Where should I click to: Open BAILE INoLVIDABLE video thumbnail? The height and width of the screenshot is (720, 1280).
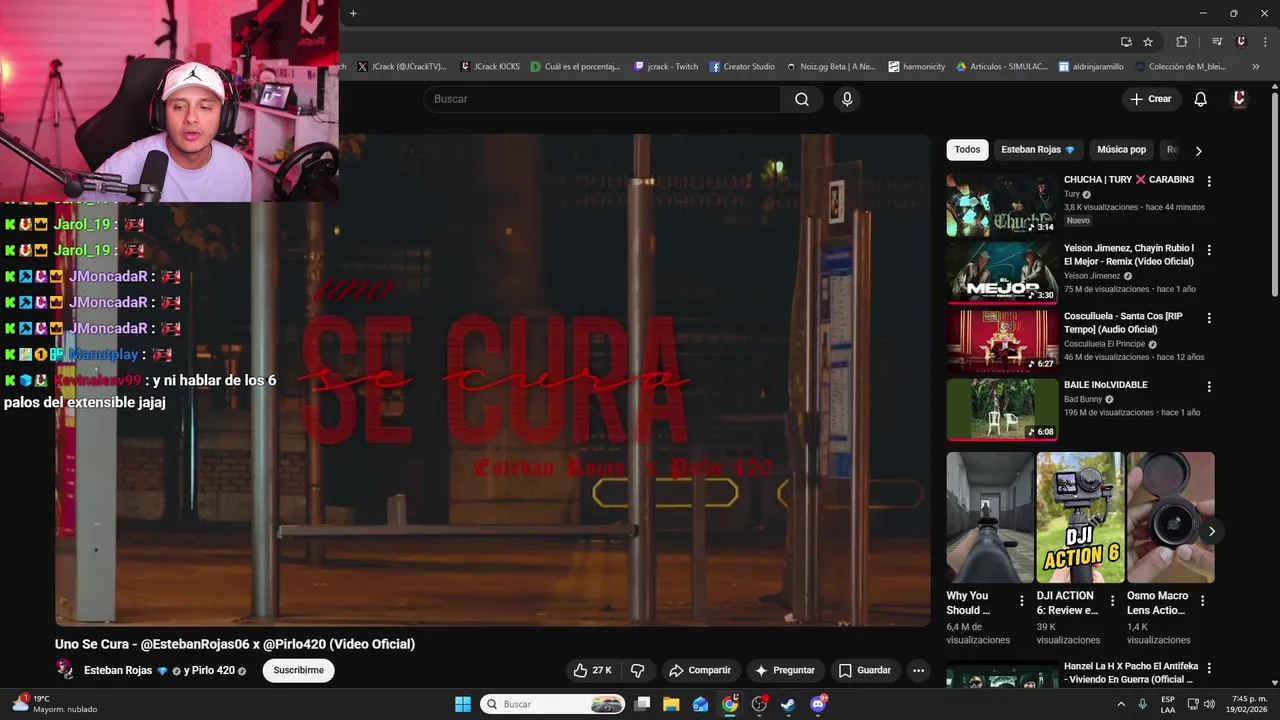[x=1002, y=409]
